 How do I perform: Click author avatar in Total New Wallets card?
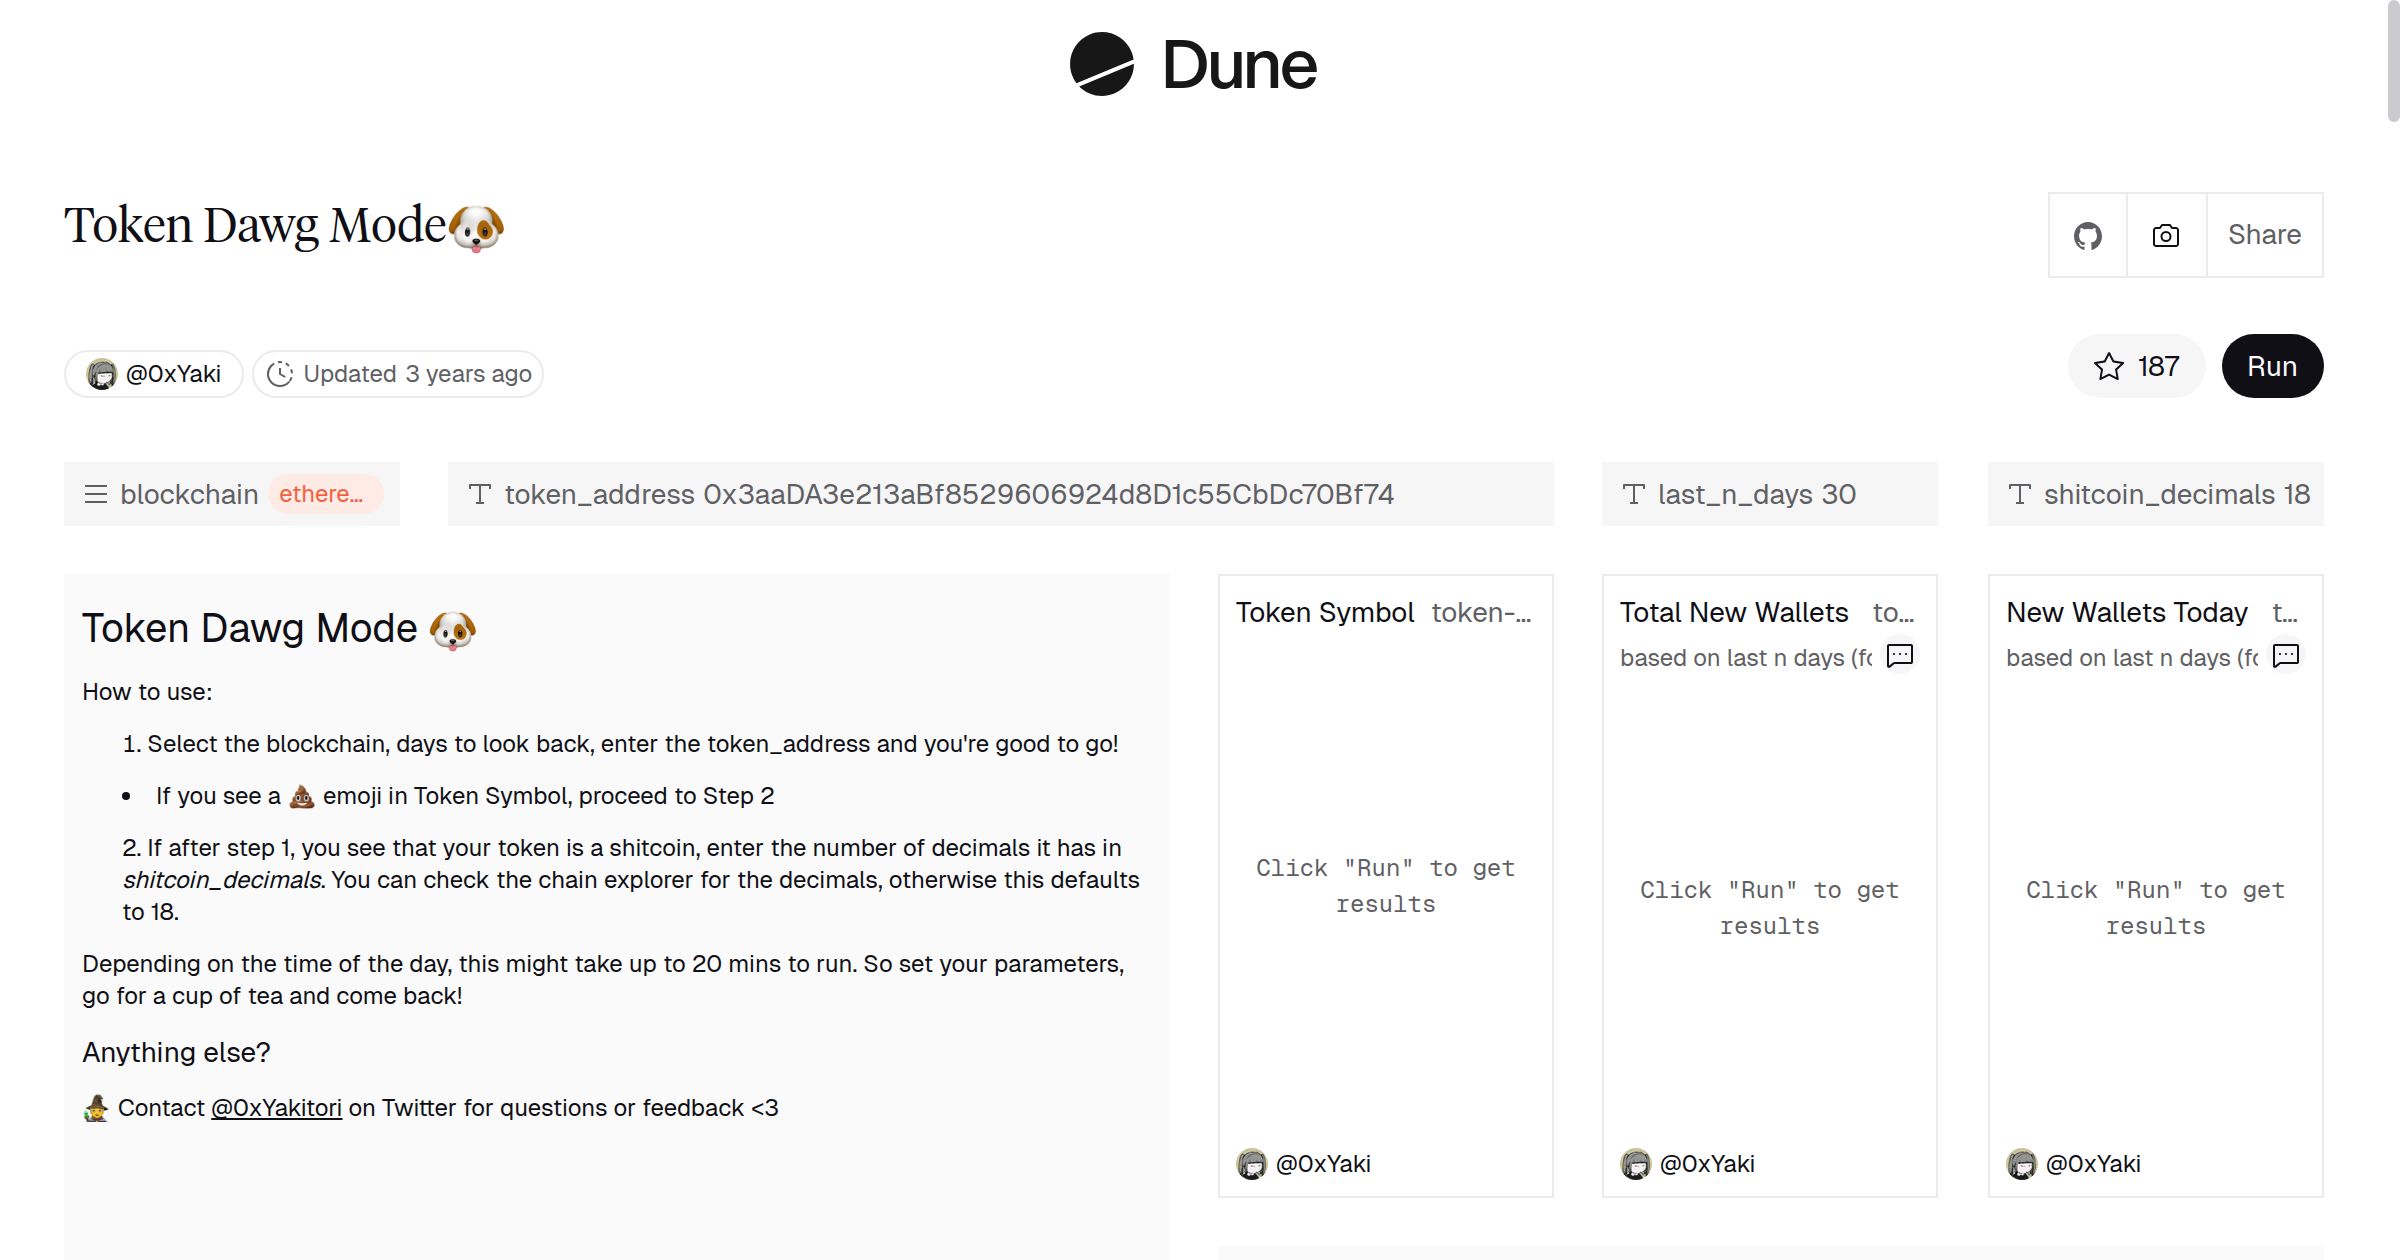coord(1635,1164)
